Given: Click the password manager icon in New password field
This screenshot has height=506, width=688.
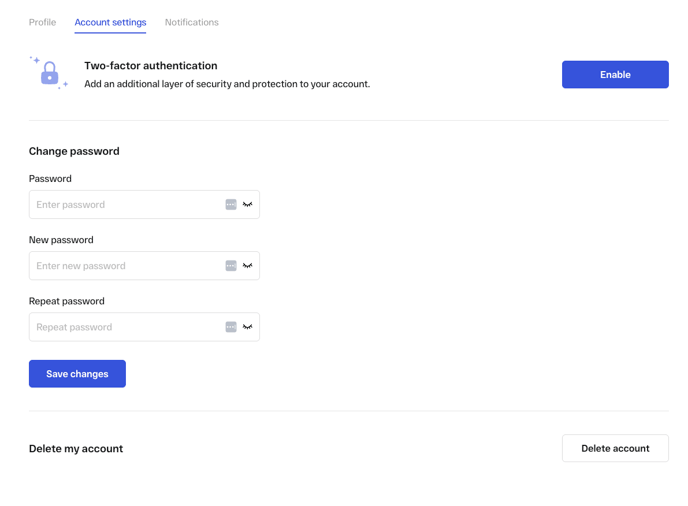Looking at the screenshot, I should pyautogui.click(x=231, y=266).
